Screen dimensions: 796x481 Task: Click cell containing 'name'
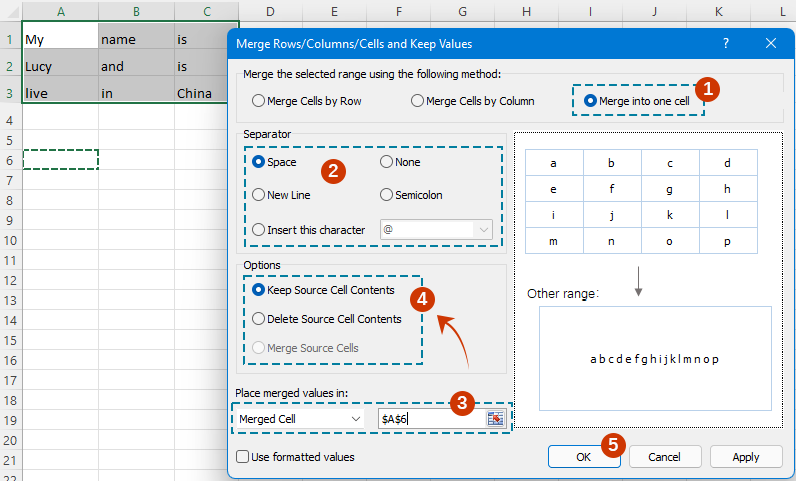(x=137, y=36)
